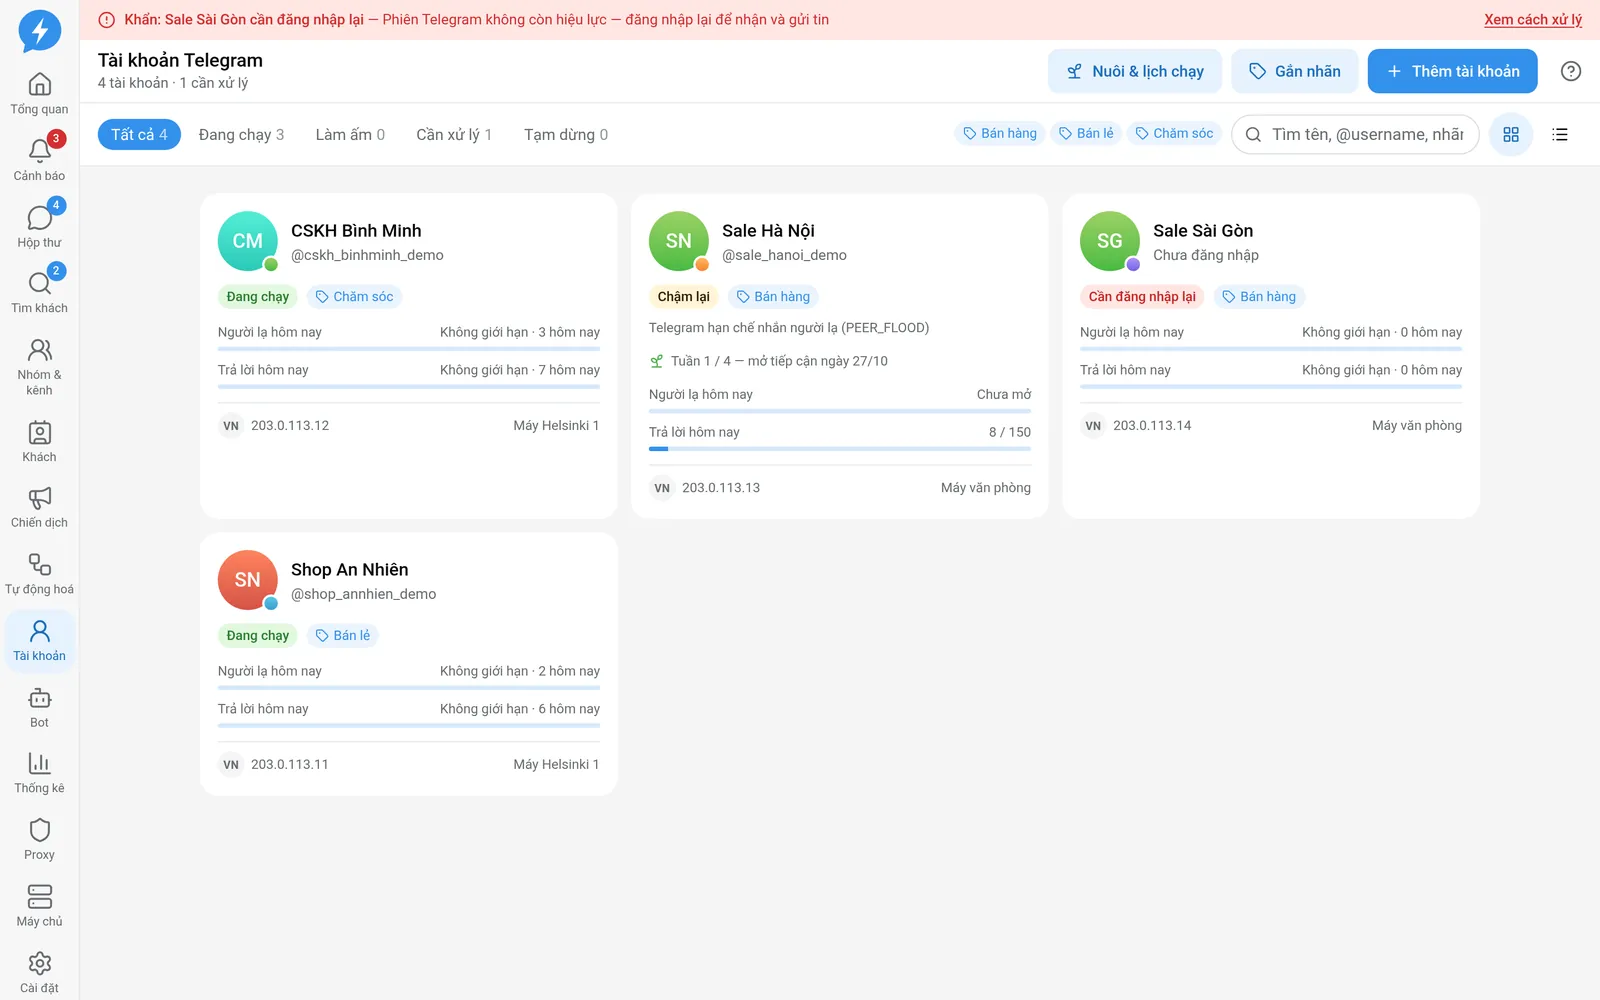Open Tìm khách search in the sidebar
This screenshot has width=1600, height=1000.
click(x=40, y=293)
